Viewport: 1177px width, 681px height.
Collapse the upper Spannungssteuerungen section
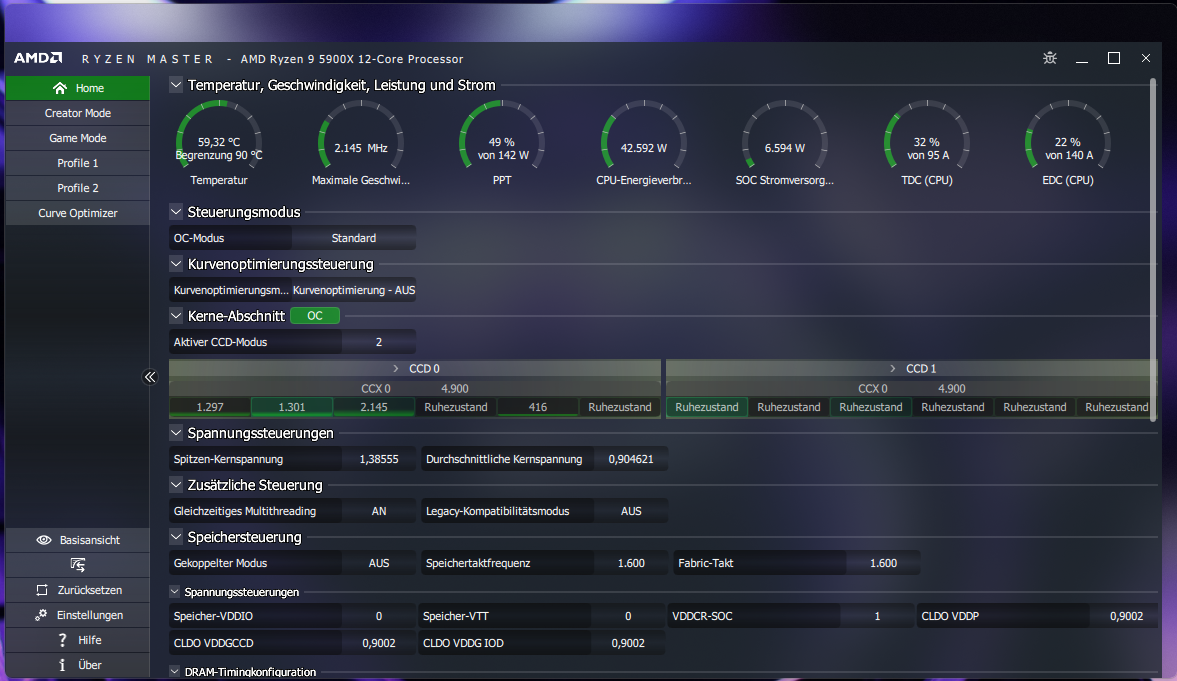pos(176,432)
